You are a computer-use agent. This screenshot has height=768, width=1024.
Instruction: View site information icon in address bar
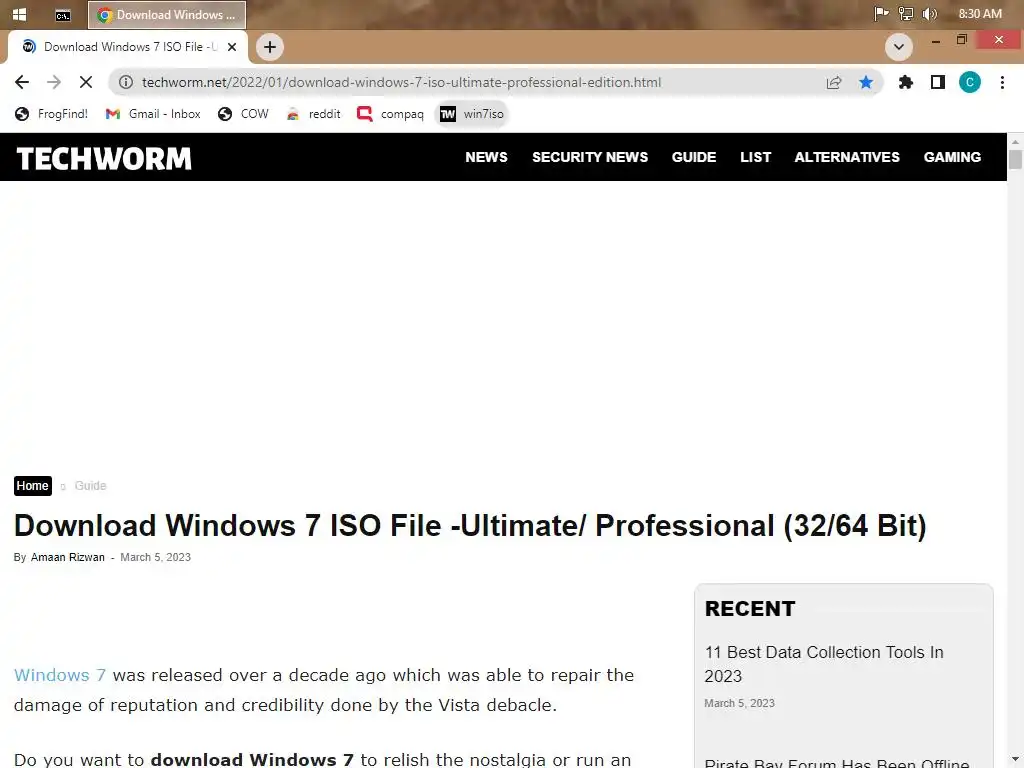point(126,82)
